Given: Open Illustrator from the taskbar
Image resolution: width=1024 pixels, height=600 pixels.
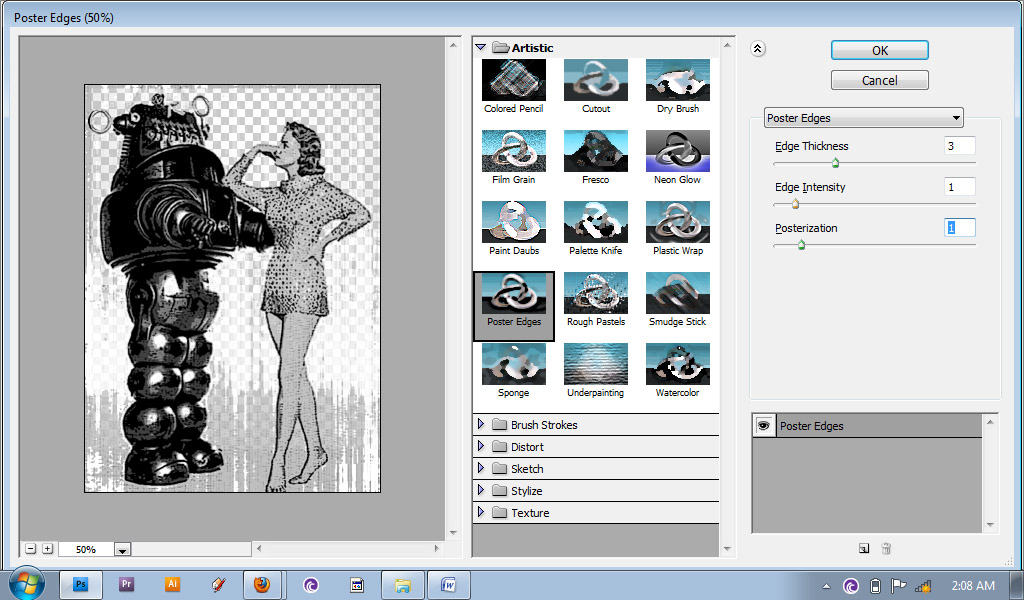Looking at the screenshot, I should [172, 584].
